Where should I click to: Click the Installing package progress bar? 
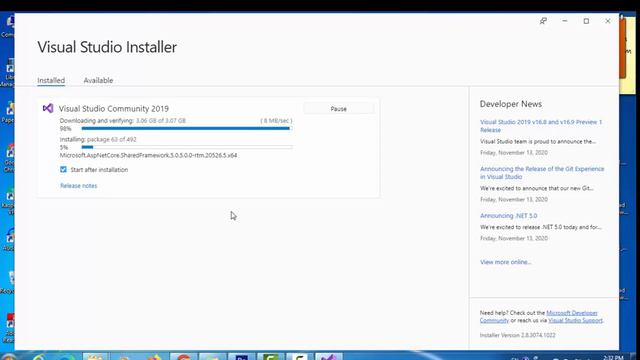[187, 147]
